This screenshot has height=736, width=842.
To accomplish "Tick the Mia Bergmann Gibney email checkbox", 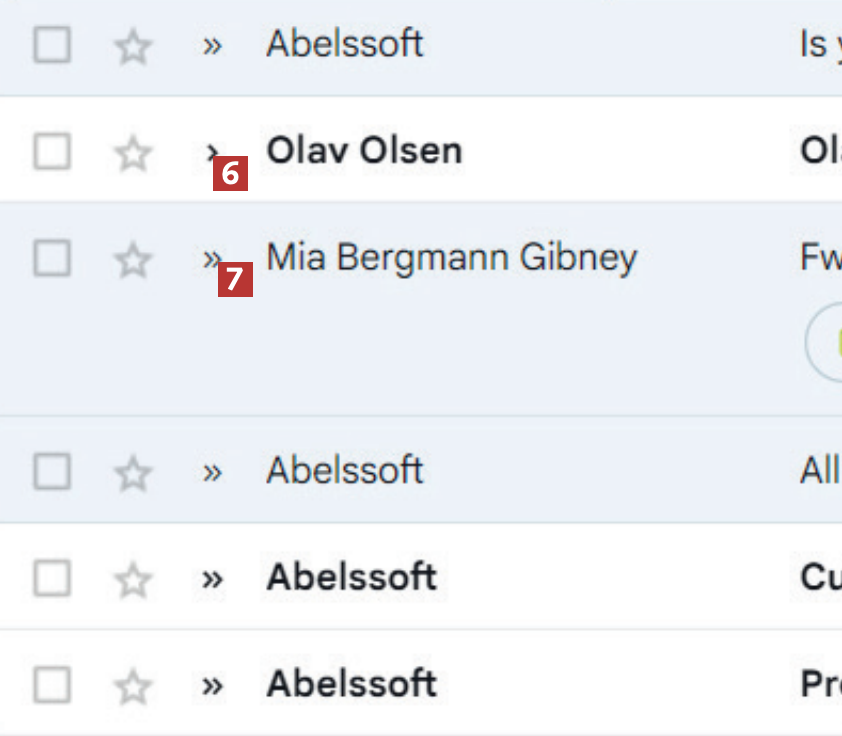I will (52, 259).
